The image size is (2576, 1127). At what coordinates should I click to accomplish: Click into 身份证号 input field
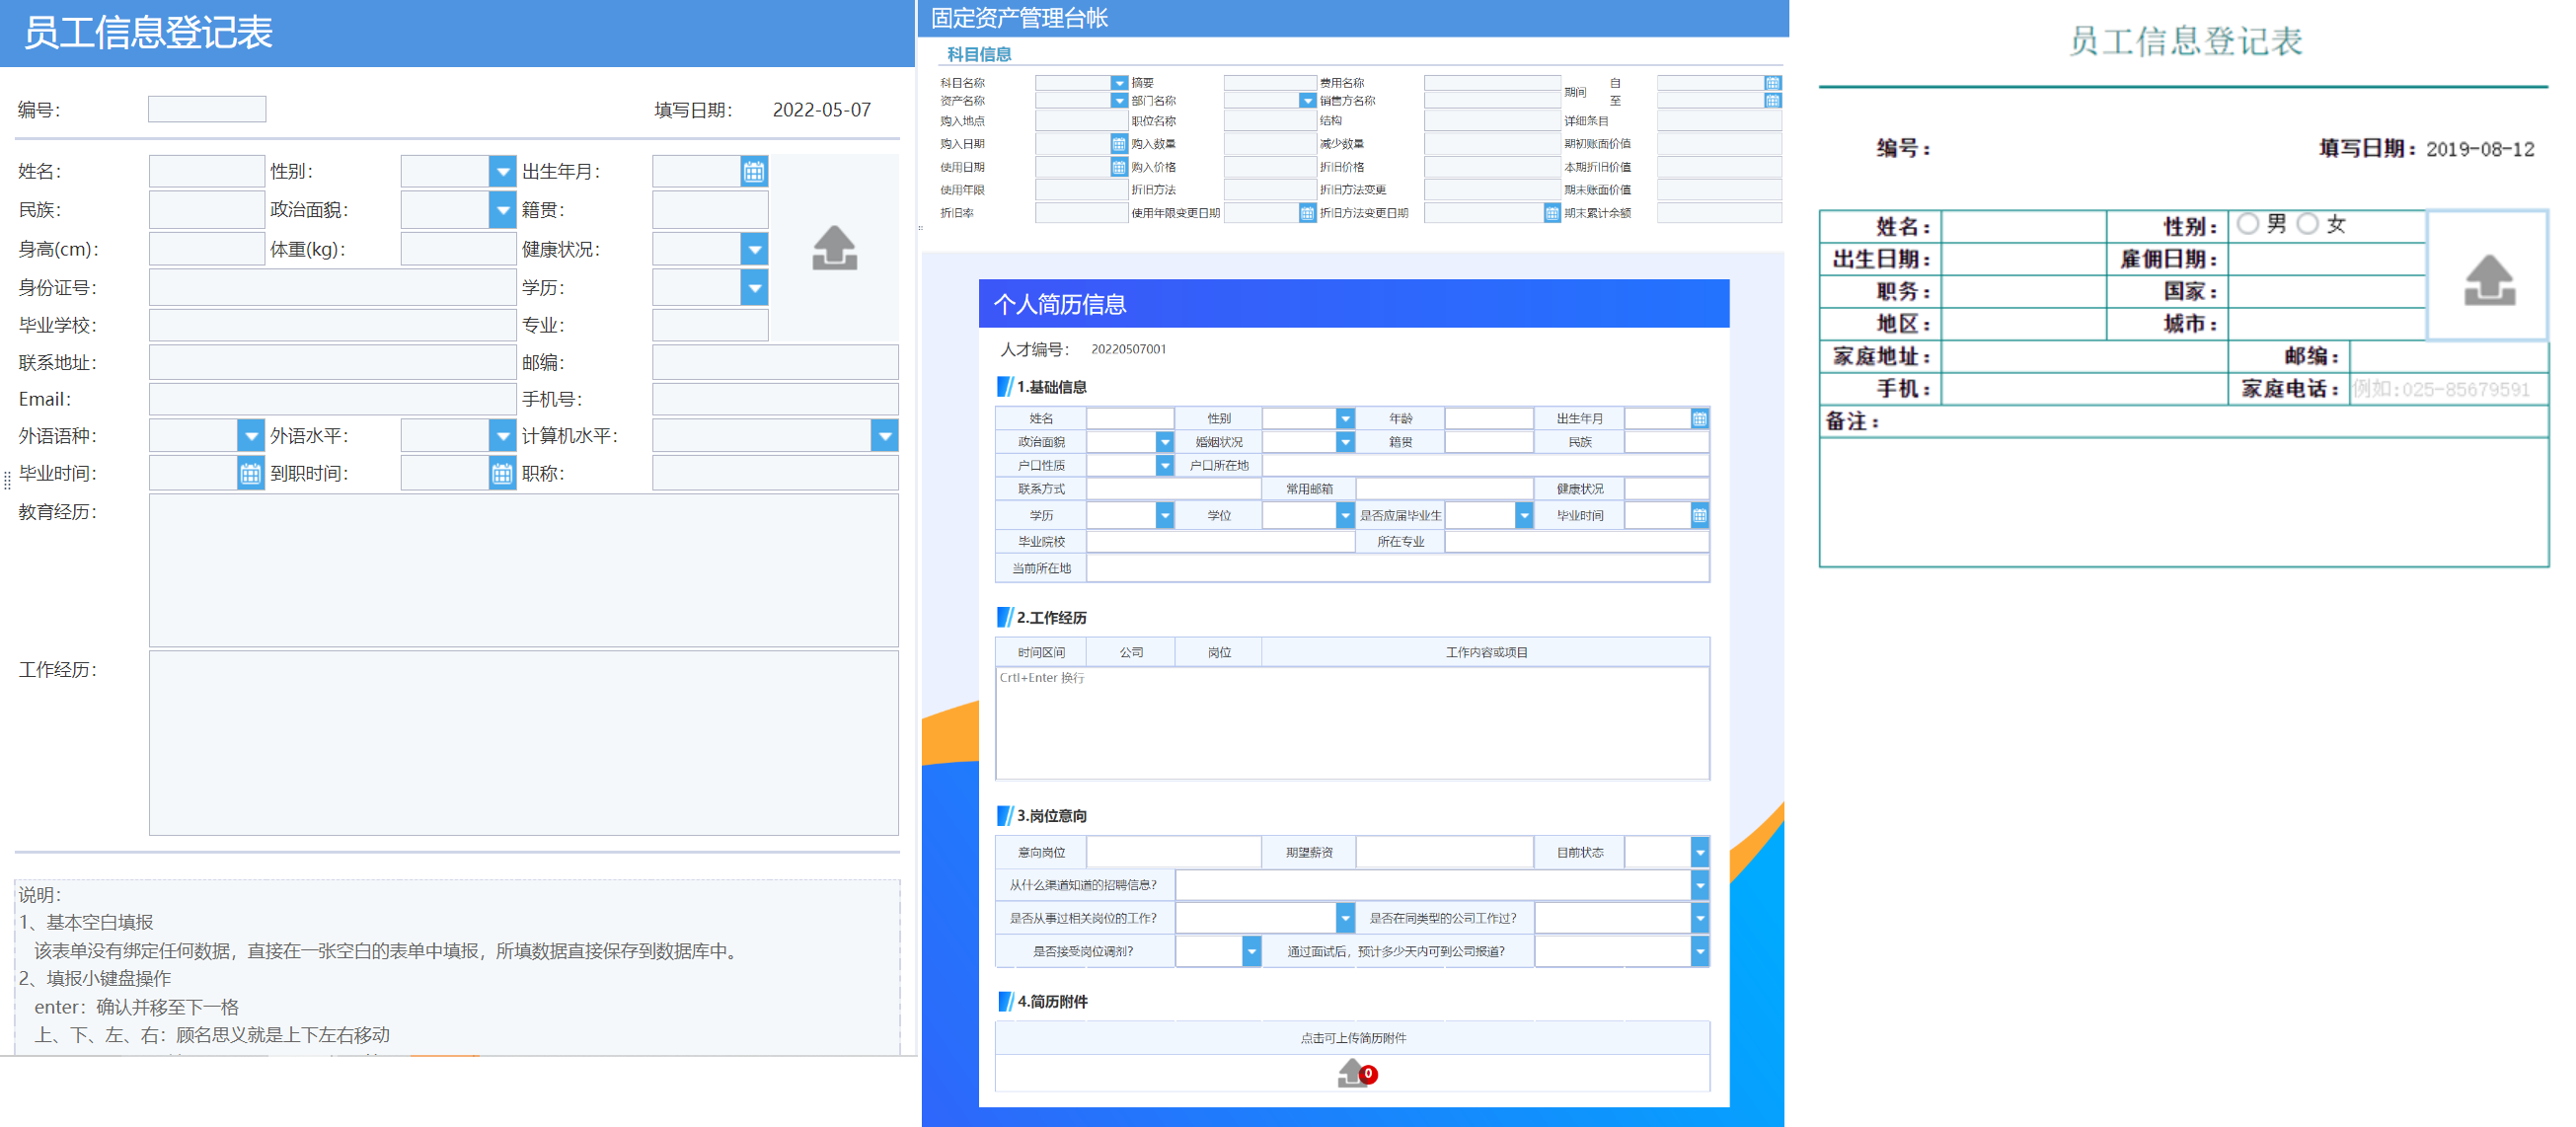click(x=332, y=288)
